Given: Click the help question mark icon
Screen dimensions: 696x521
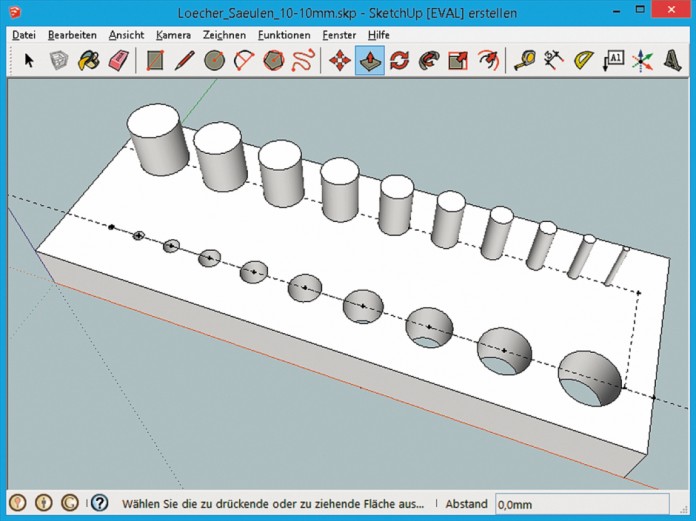Looking at the screenshot, I should (x=100, y=503).
